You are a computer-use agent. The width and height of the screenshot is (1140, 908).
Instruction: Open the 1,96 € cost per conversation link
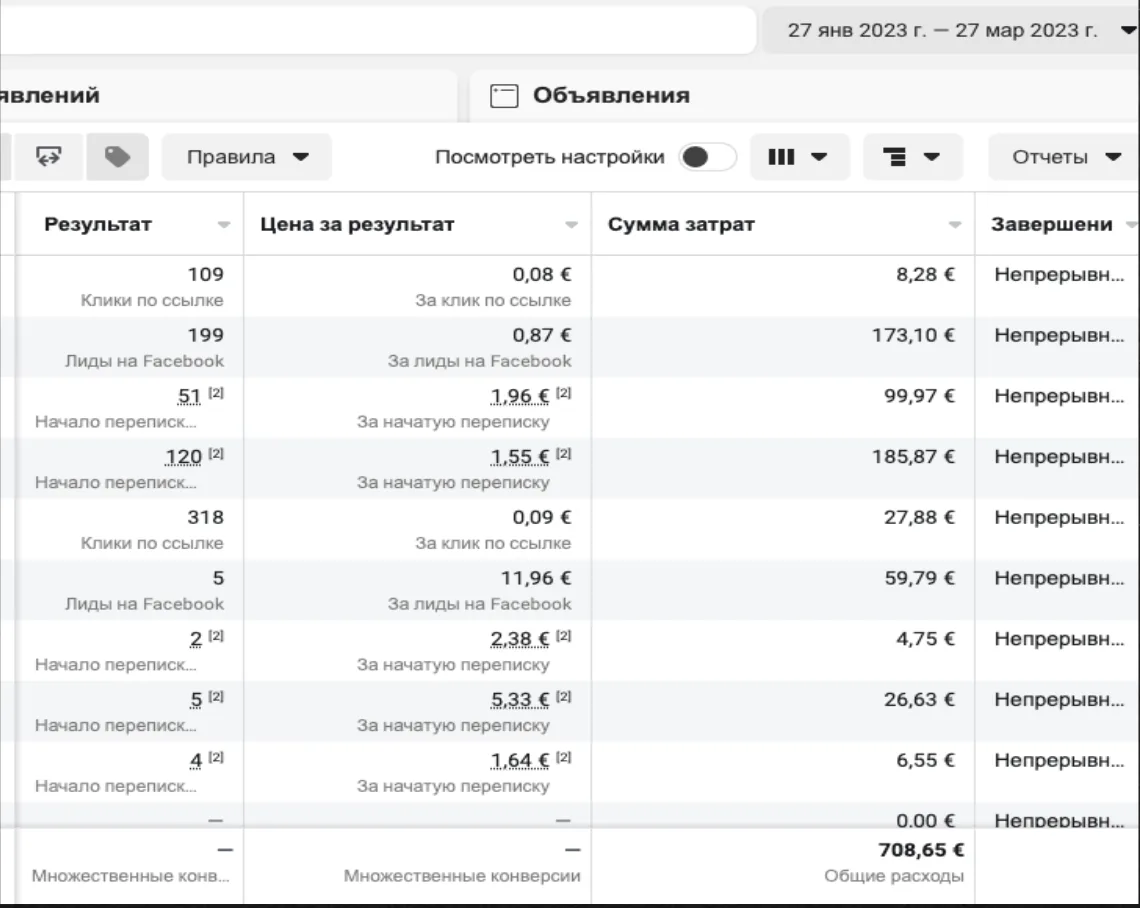point(520,396)
